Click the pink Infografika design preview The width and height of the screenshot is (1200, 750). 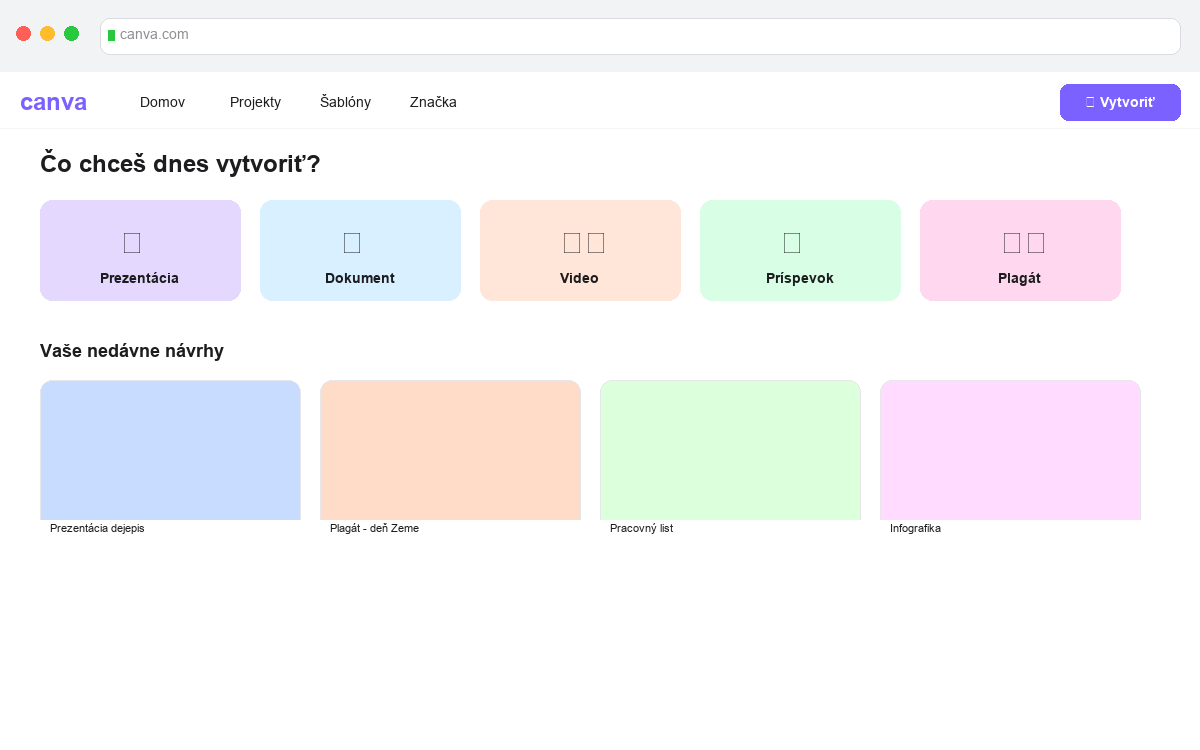click(x=1010, y=450)
